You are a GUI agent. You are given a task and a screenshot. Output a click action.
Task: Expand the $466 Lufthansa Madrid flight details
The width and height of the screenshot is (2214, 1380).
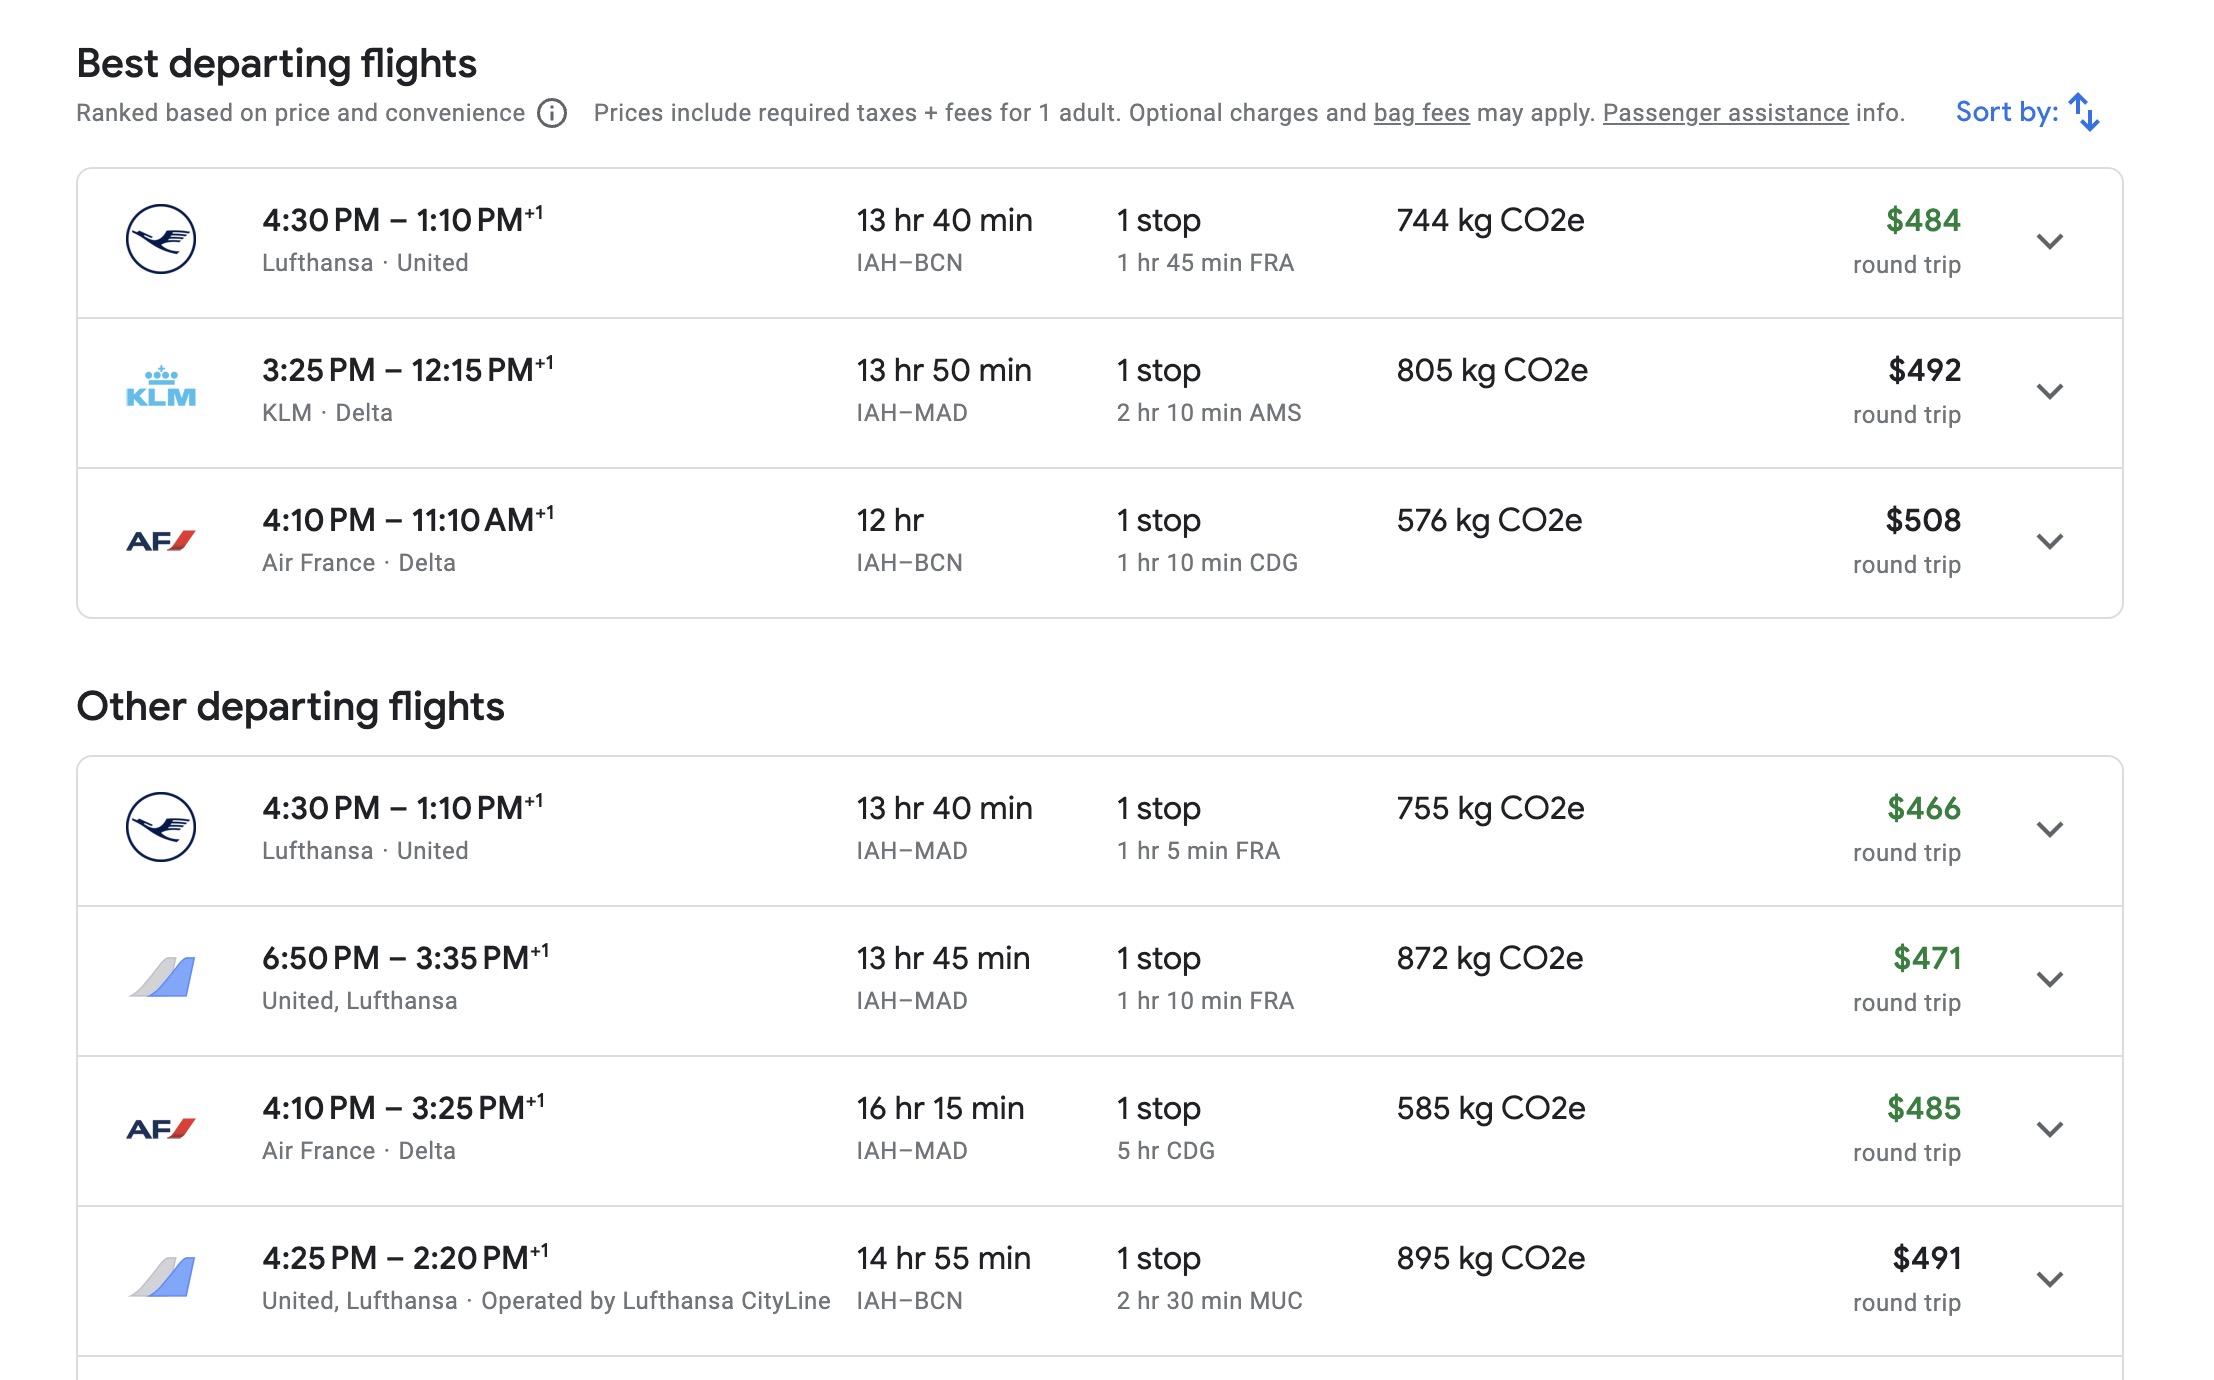(x=2049, y=828)
